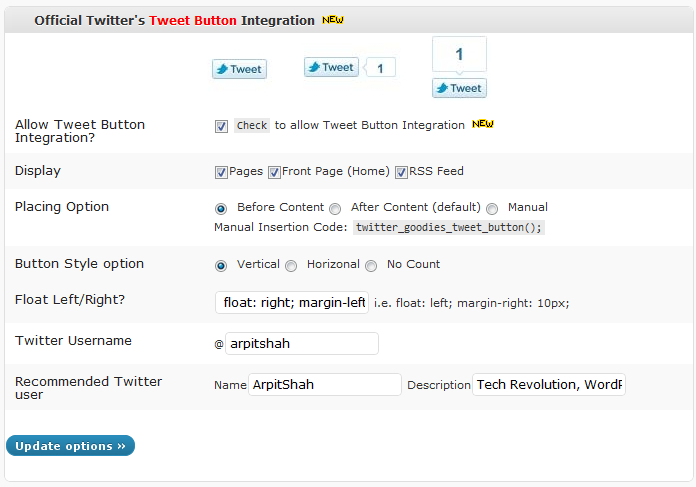Click the twitter_goodies_tweet_button(); code snippet

click(449, 227)
